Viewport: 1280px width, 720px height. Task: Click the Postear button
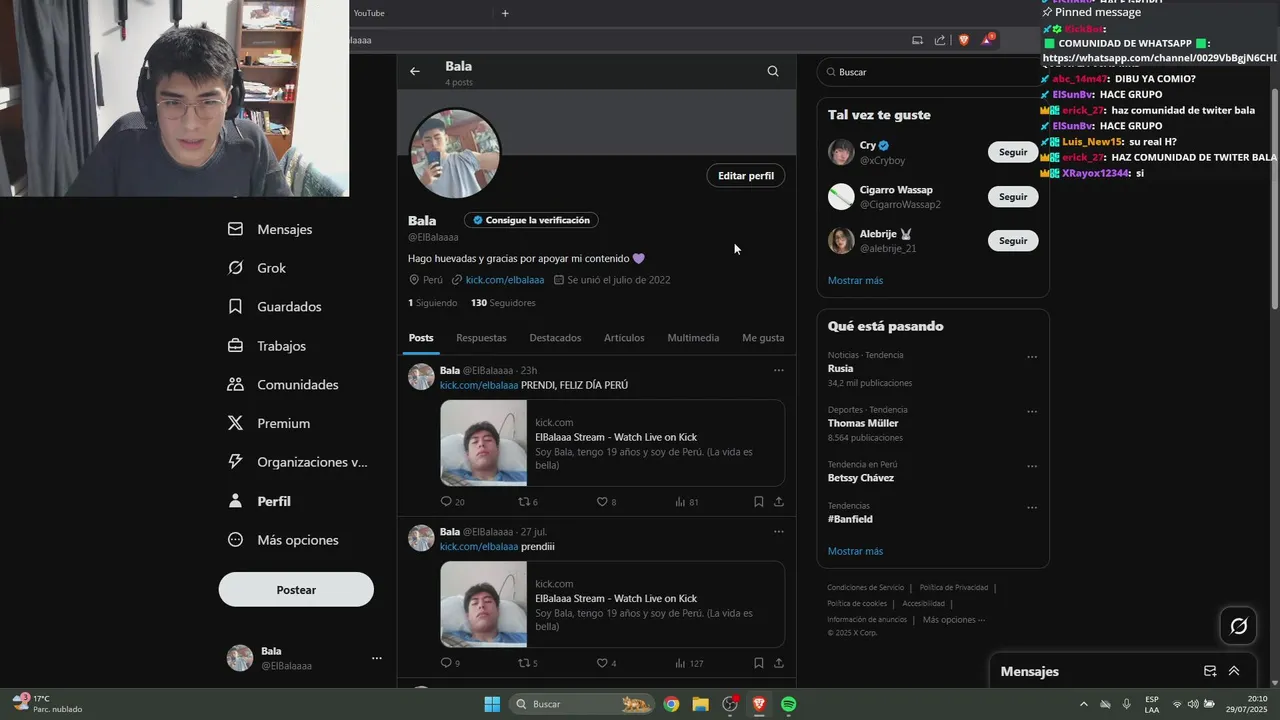(296, 590)
